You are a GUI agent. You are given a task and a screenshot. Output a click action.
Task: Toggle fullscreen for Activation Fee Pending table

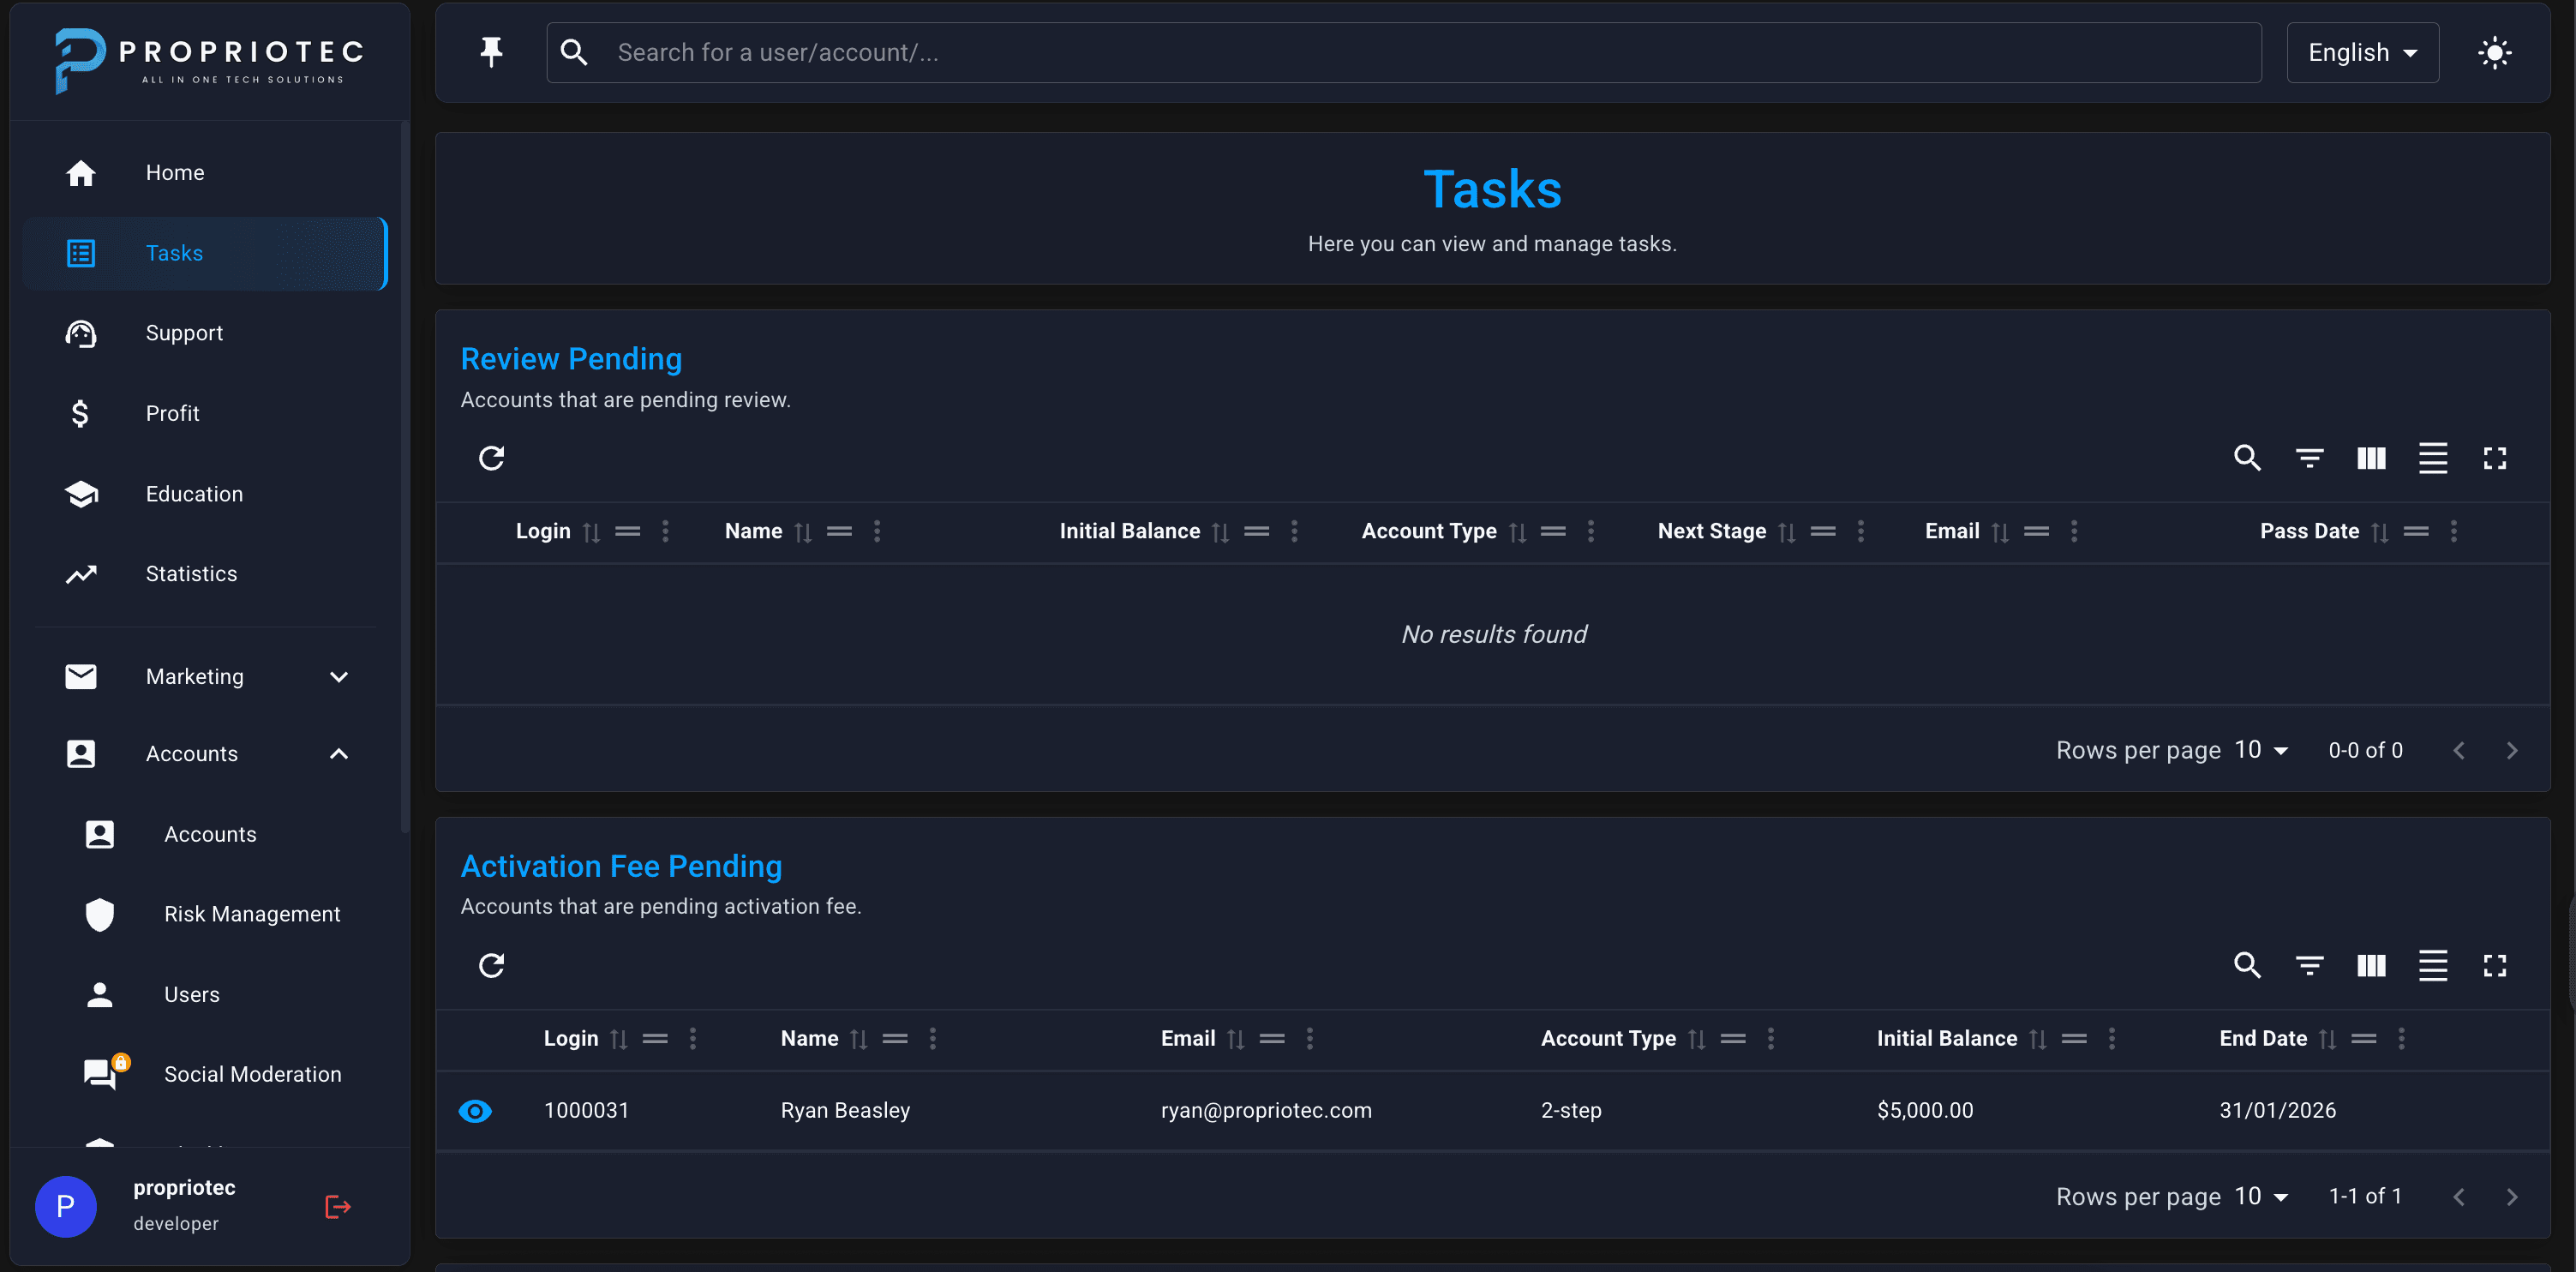pos(2495,966)
